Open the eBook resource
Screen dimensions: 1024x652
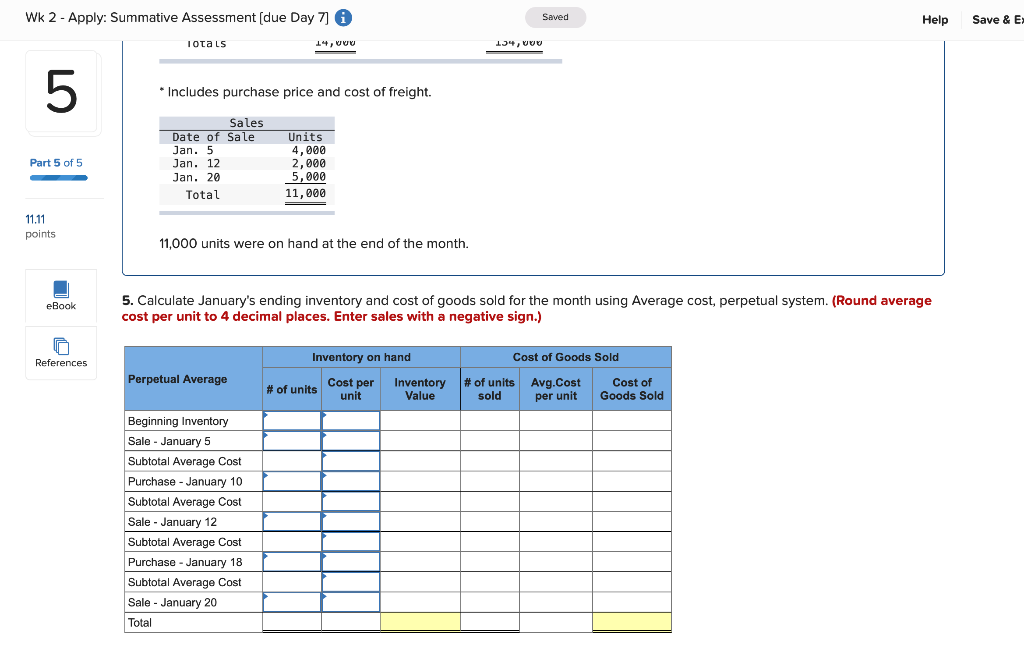(x=60, y=296)
